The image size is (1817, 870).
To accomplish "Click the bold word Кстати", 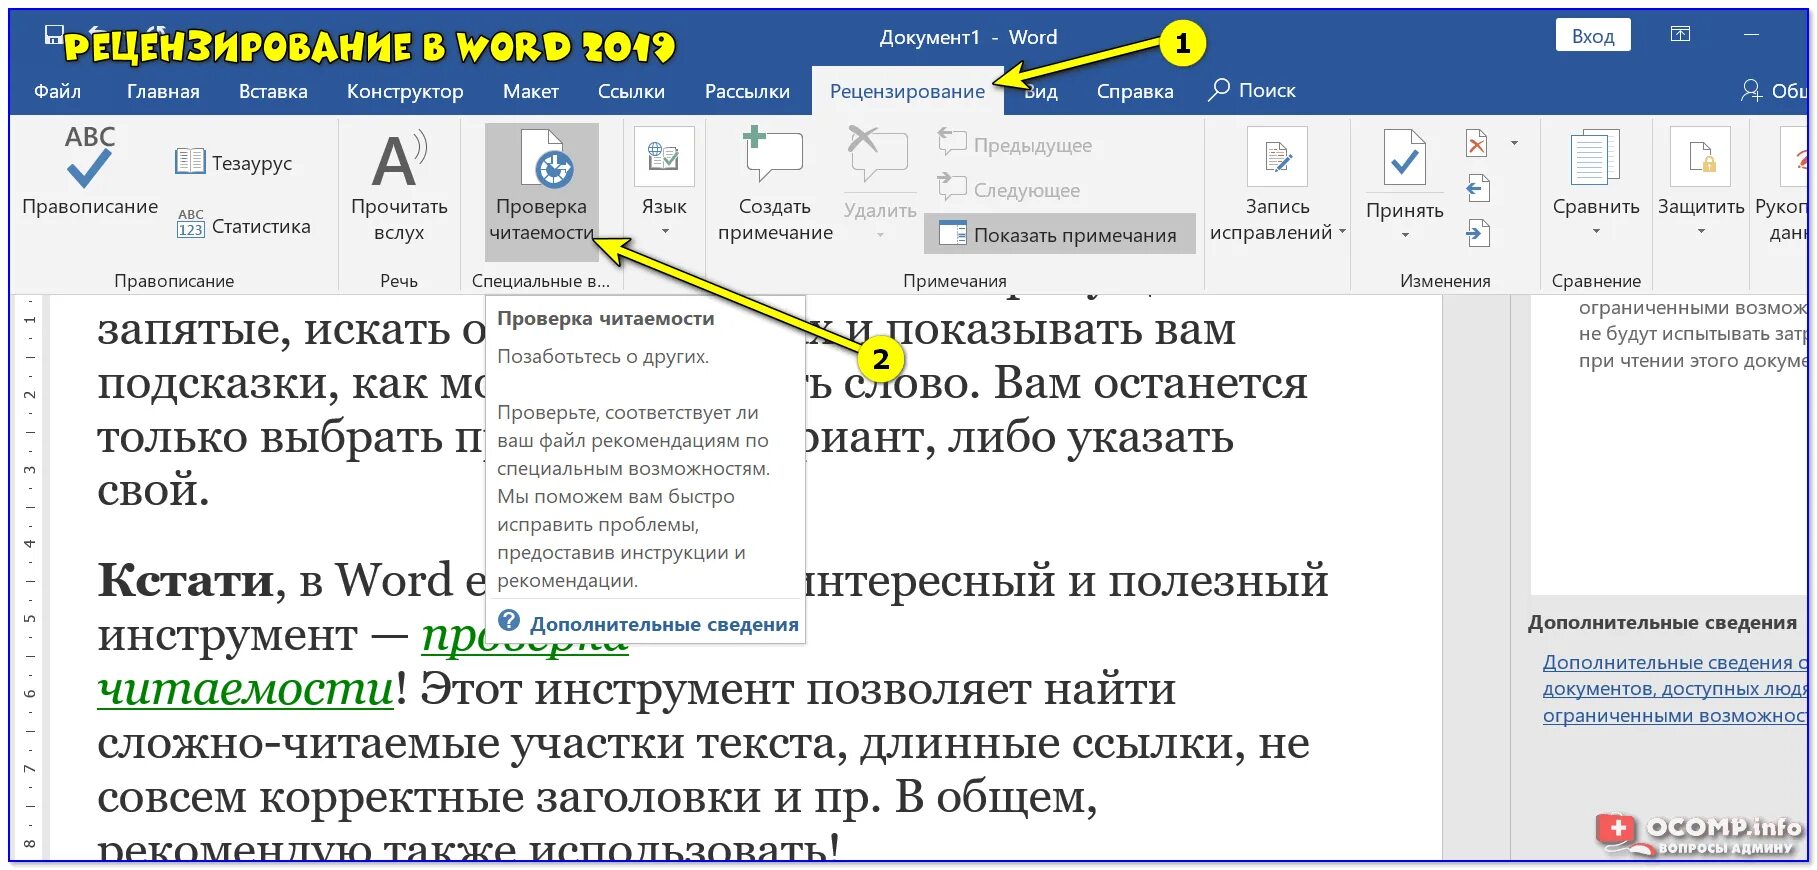I will tap(186, 580).
